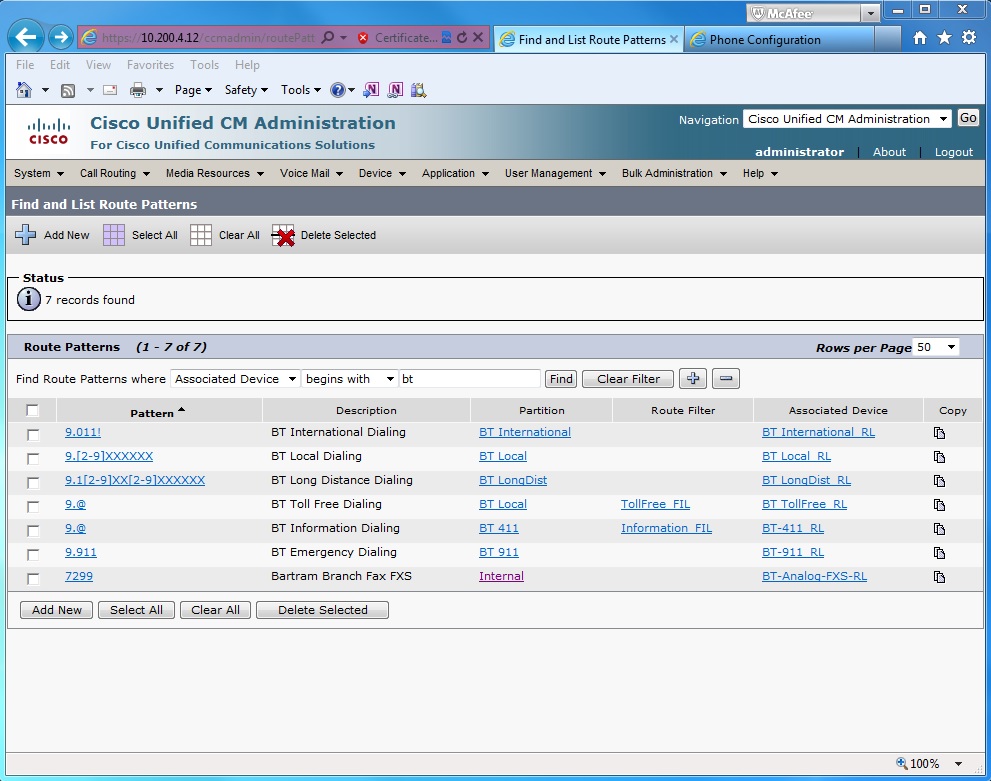This screenshot has height=781, width=991.
Task: Click the Select All grid icon
Action: (x=114, y=234)
